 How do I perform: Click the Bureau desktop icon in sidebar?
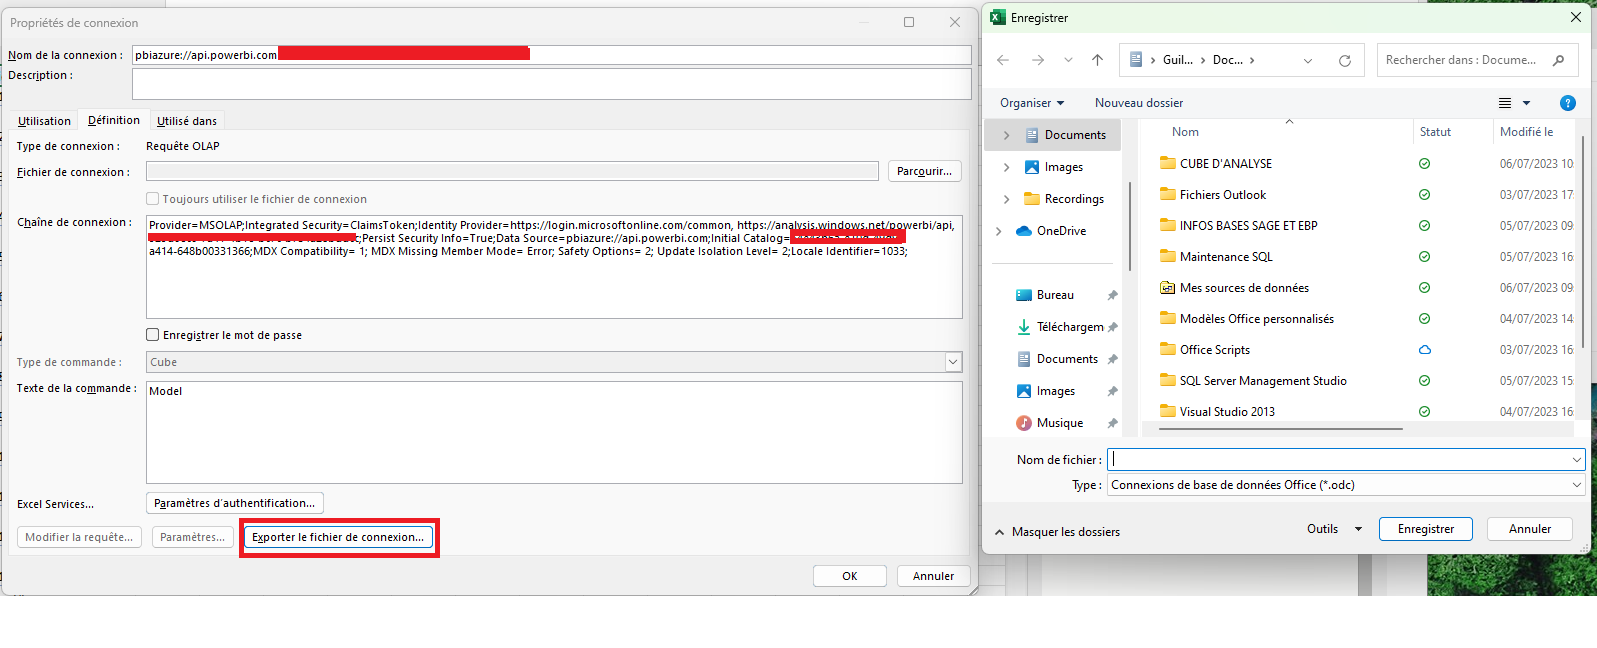[1024, 295]
